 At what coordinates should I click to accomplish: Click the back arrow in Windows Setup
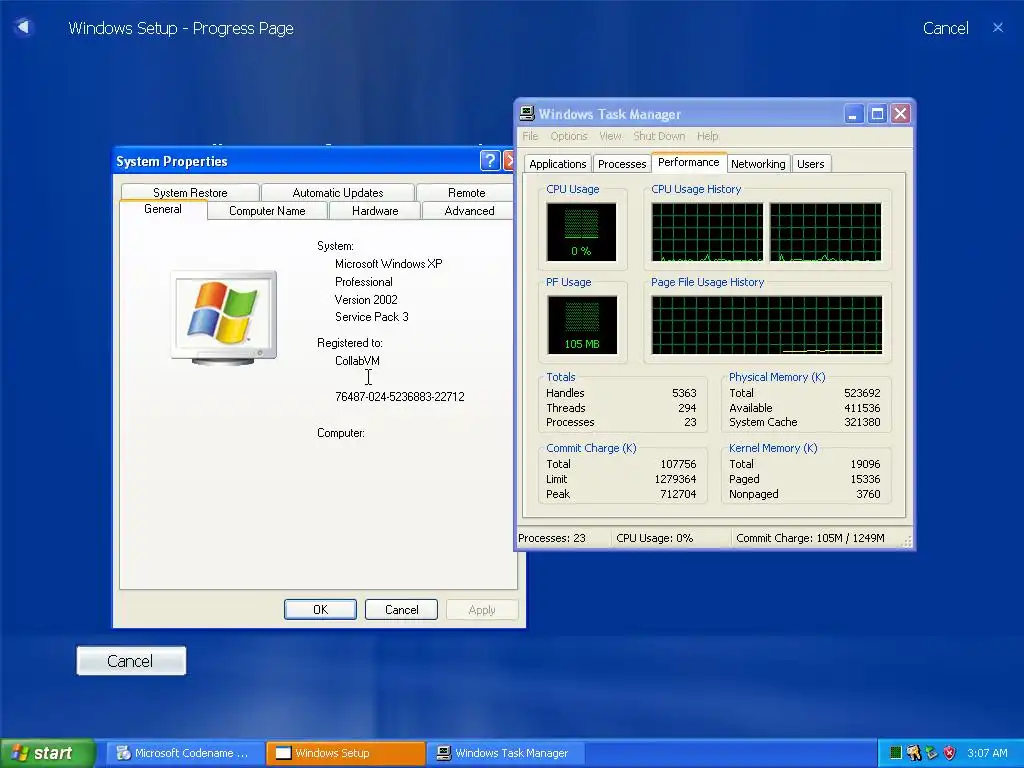pos(24,27)
